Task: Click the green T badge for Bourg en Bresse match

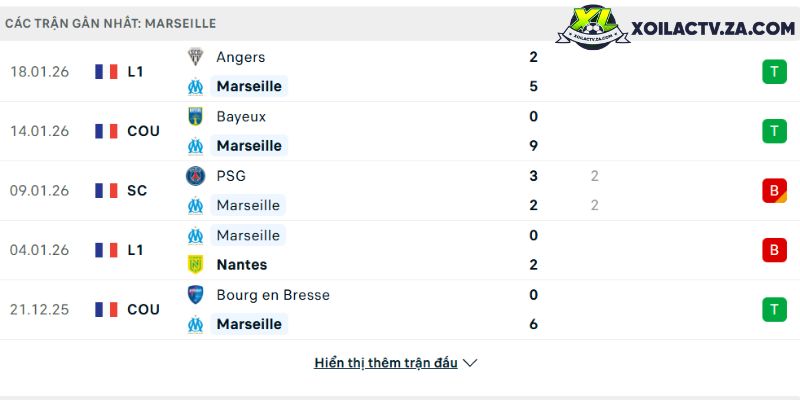Action: point(774,310)
